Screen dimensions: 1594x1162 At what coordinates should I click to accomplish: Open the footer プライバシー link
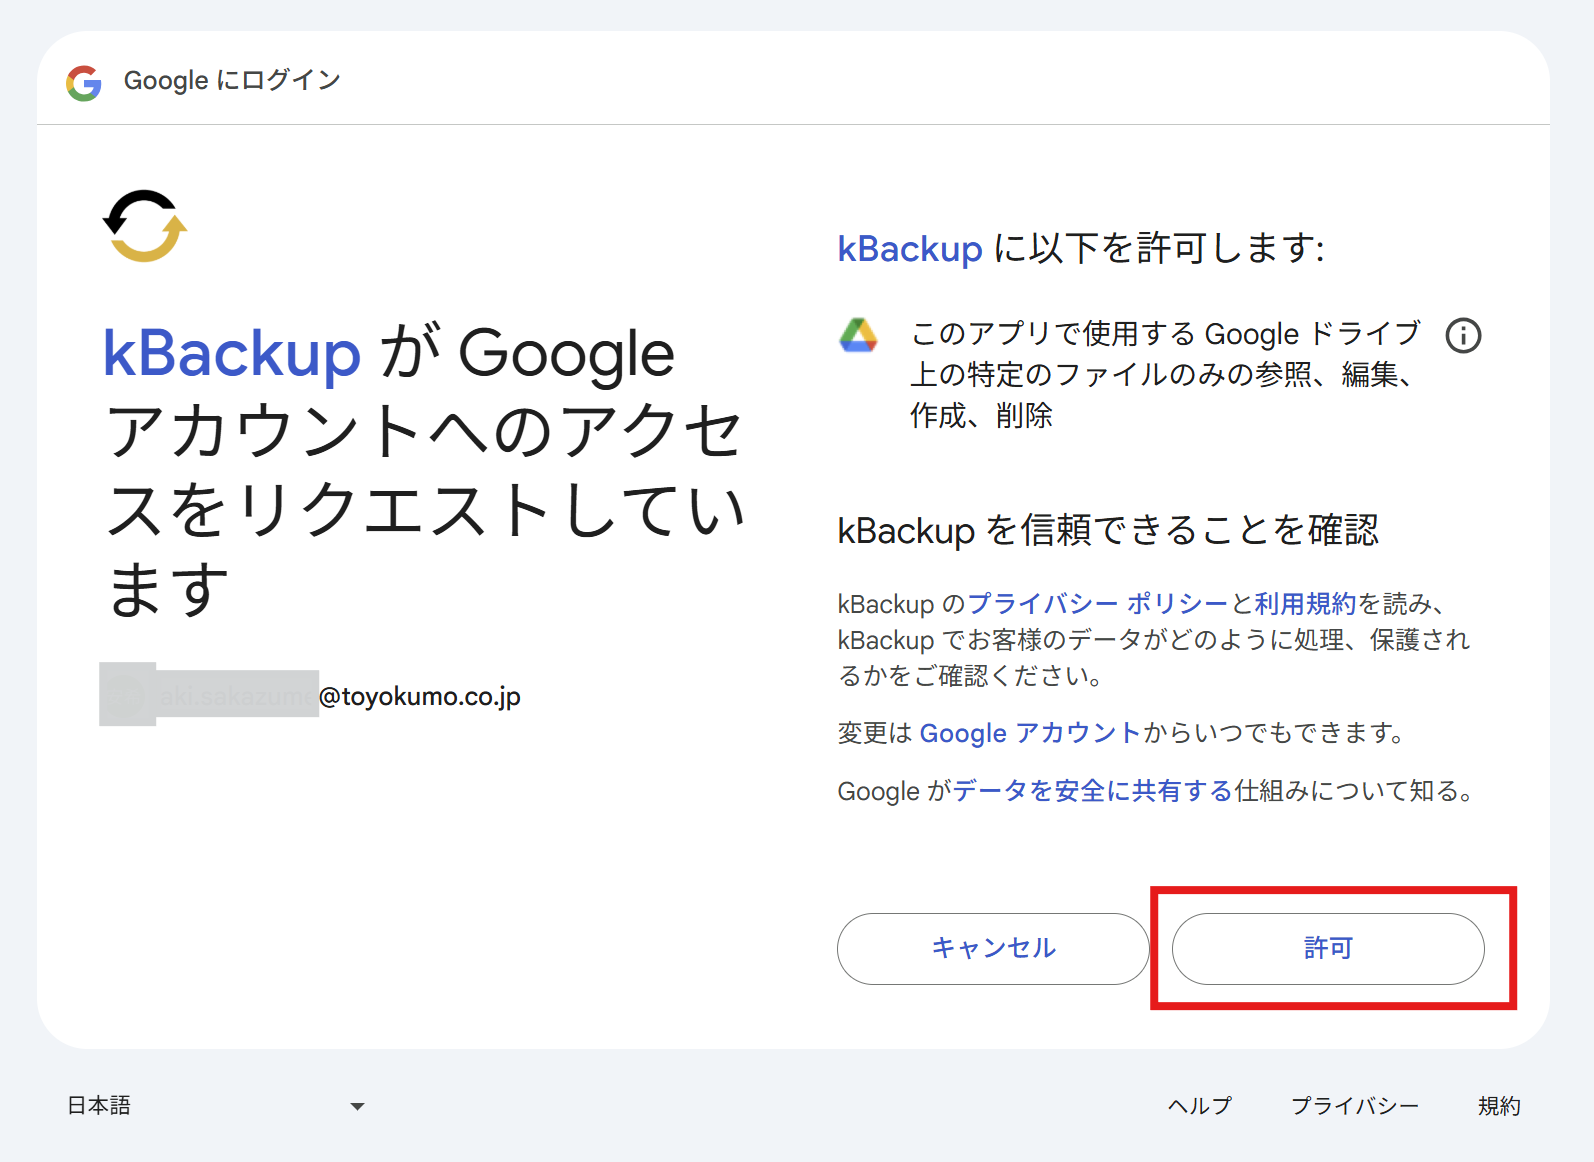tap(1354, 1106)
